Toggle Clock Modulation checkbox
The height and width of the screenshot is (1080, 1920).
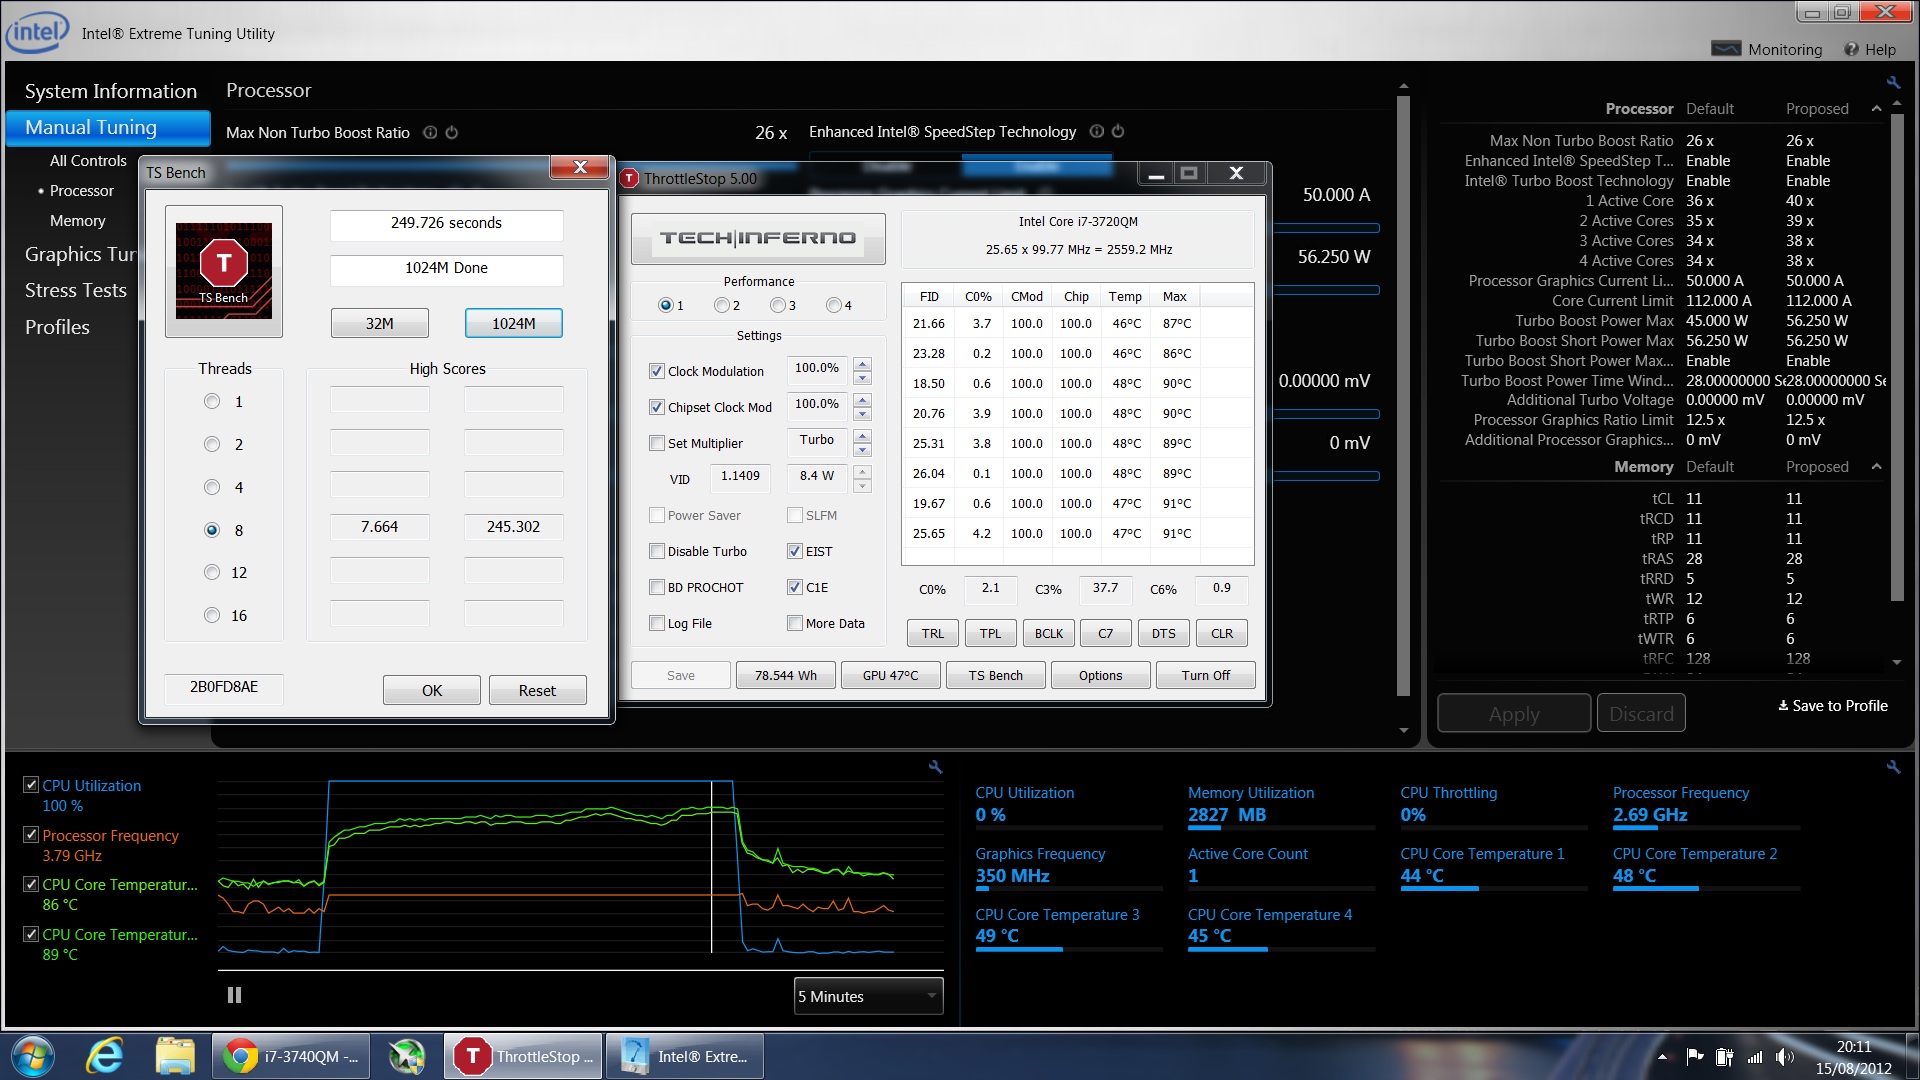point(657,371)
